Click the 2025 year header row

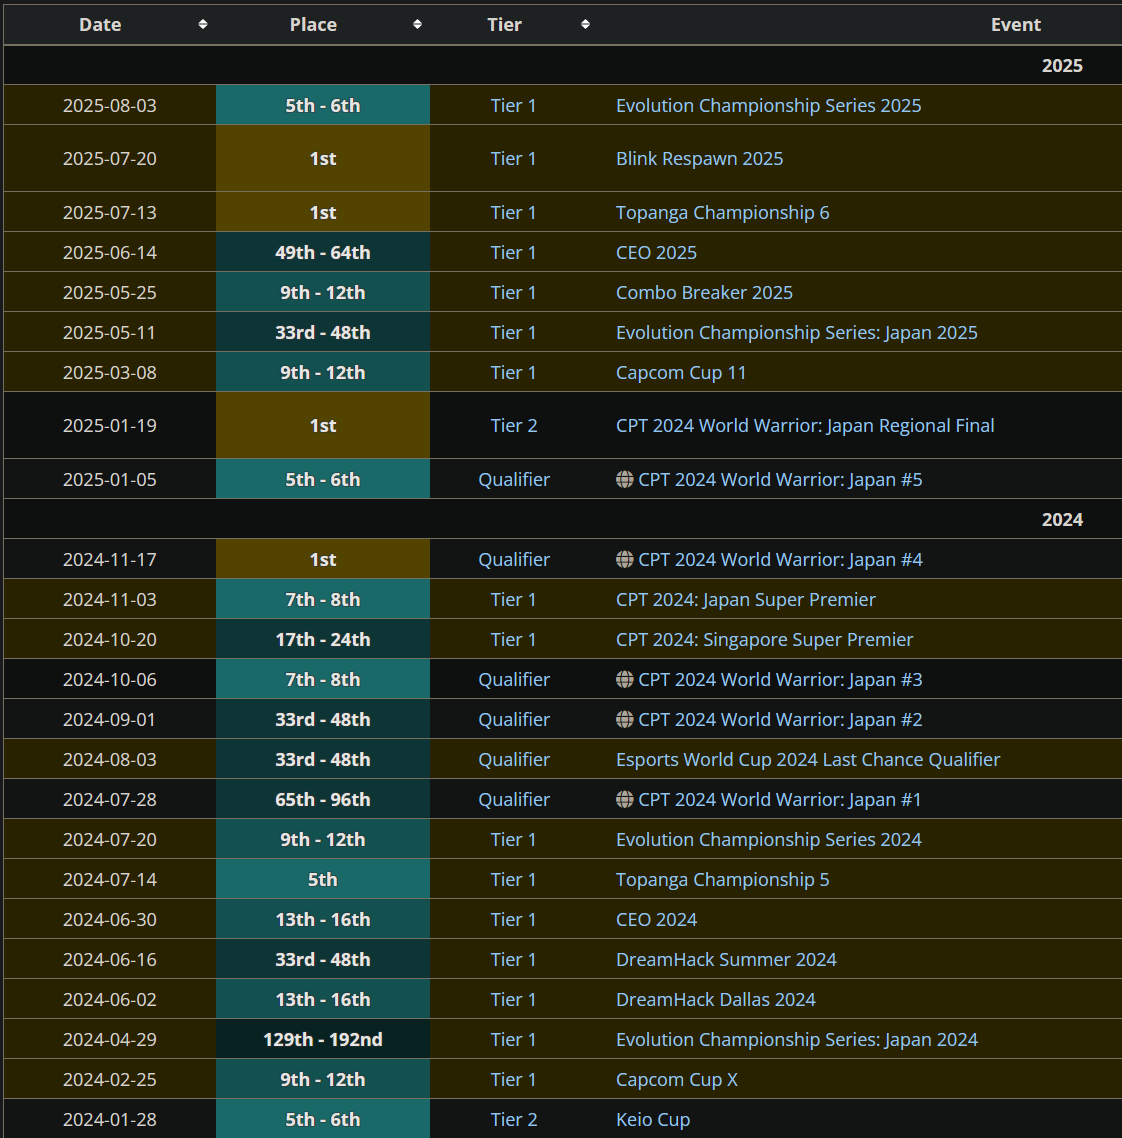[562, 65]
